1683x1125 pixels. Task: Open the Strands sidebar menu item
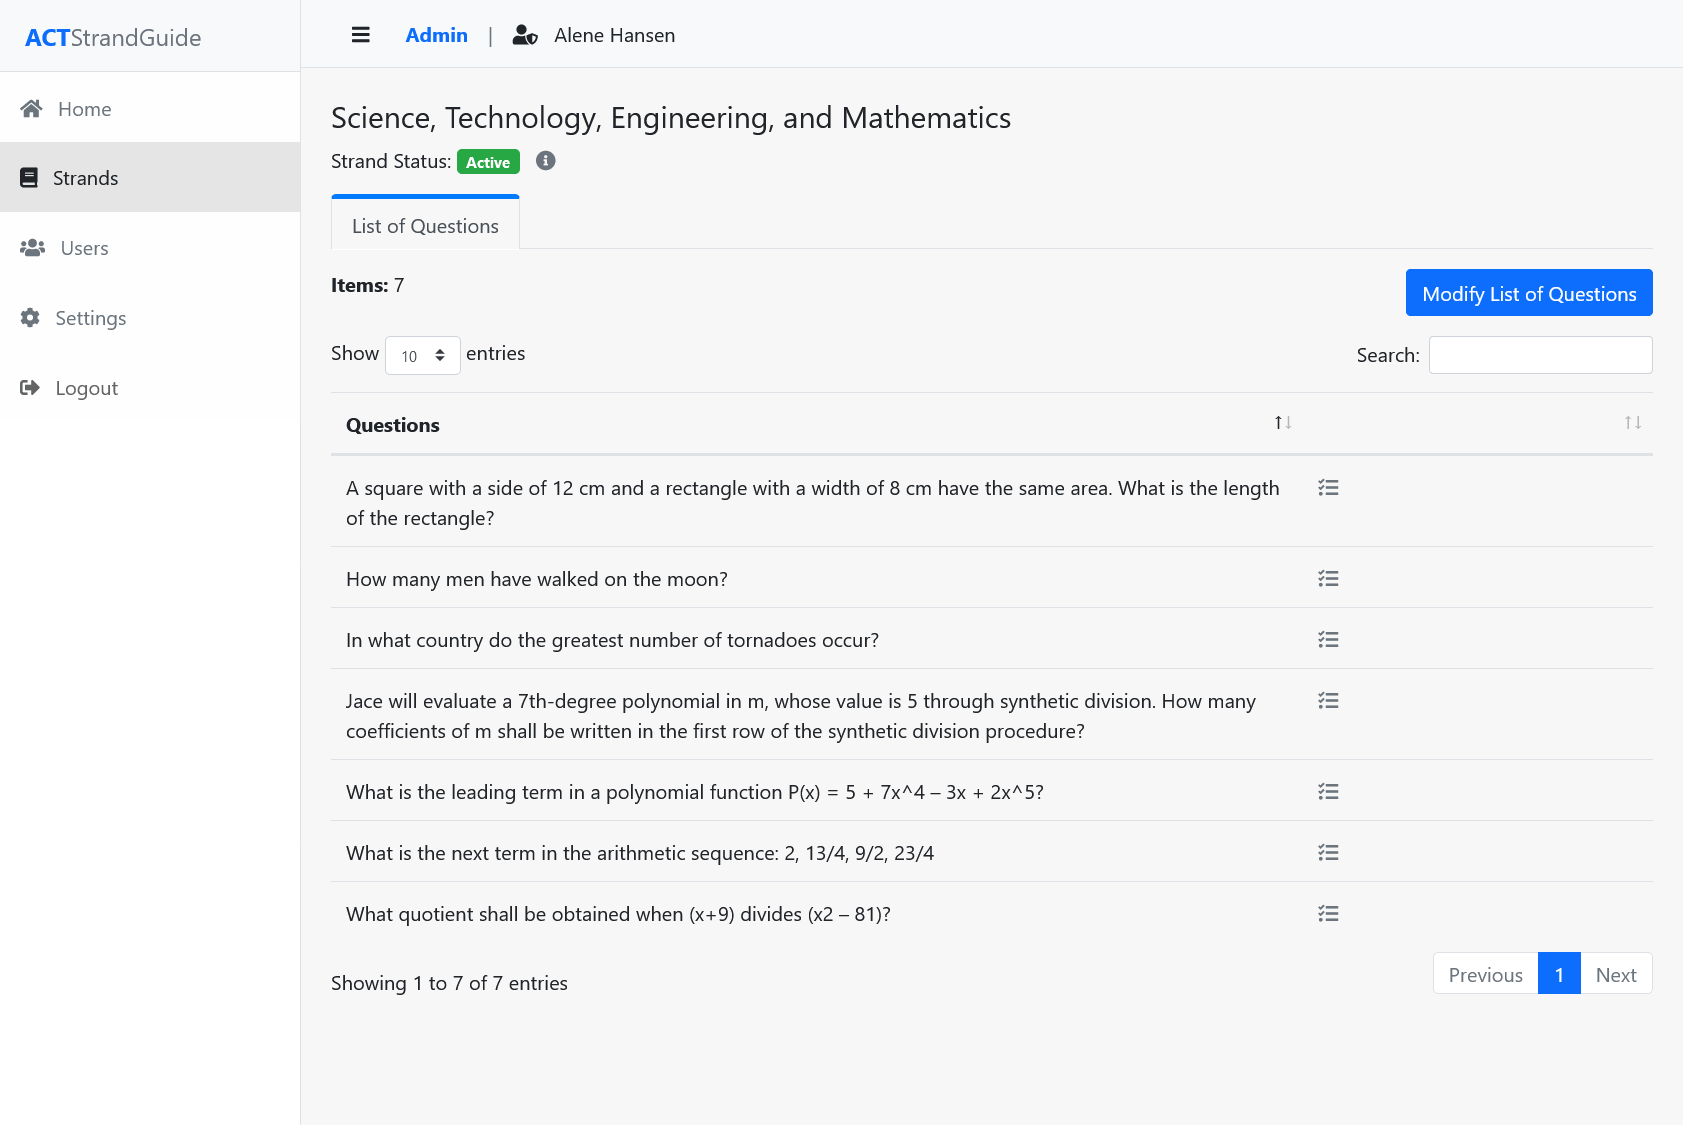click(85, 178)
